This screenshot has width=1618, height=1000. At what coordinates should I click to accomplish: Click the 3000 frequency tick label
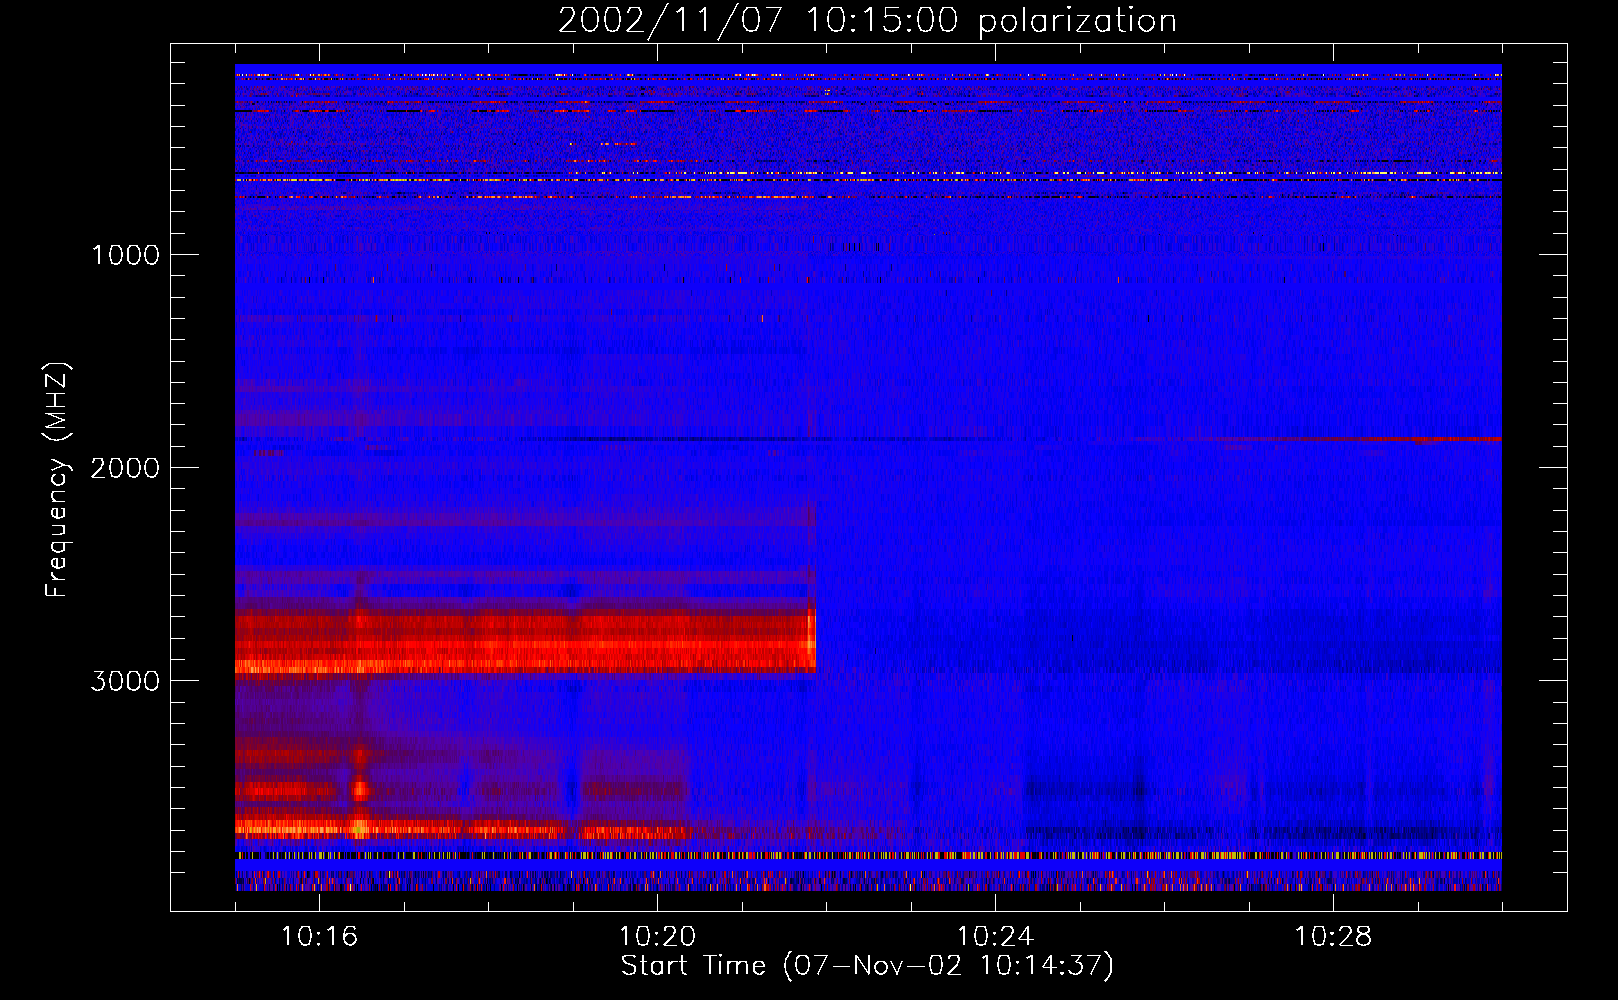coord(125,681)
